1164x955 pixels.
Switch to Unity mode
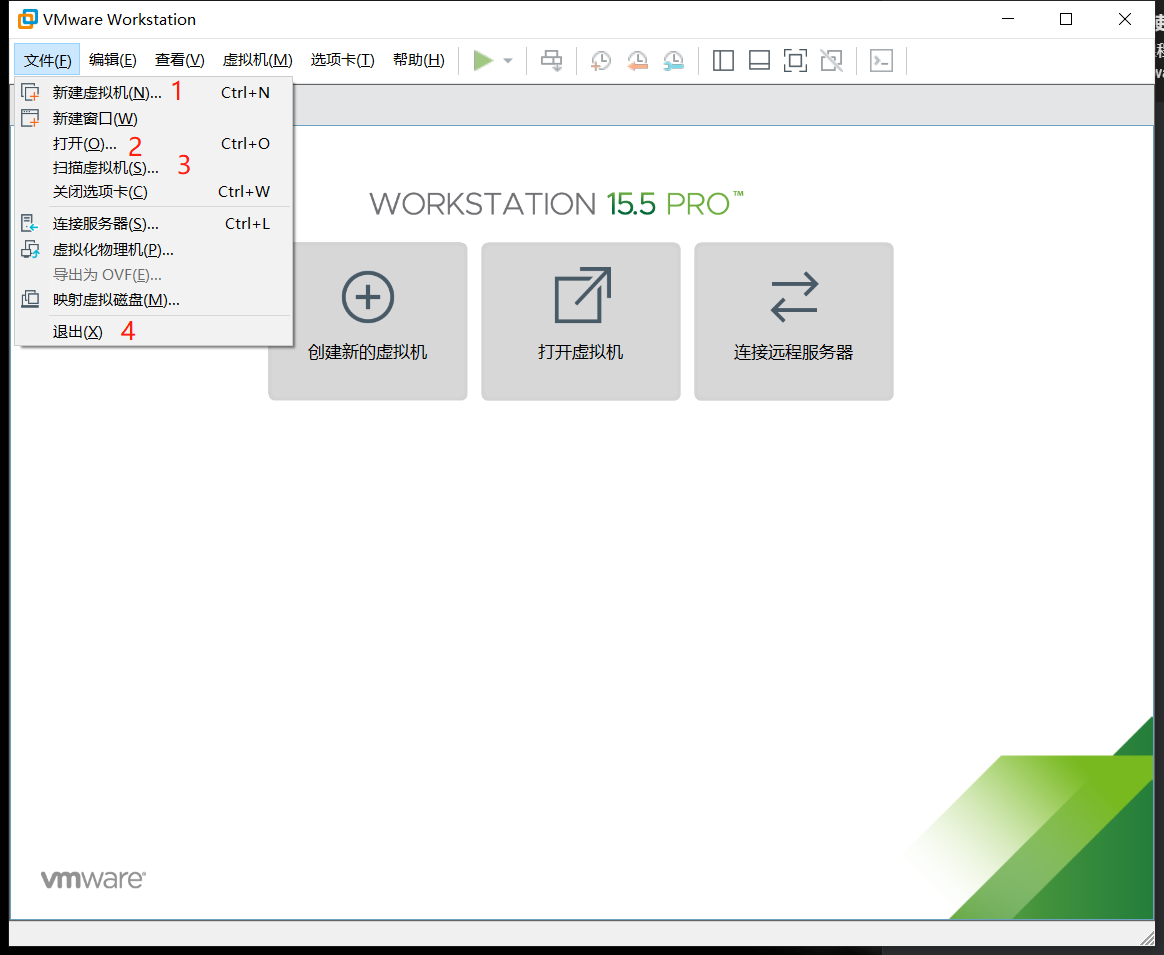(x=831, y=60)
